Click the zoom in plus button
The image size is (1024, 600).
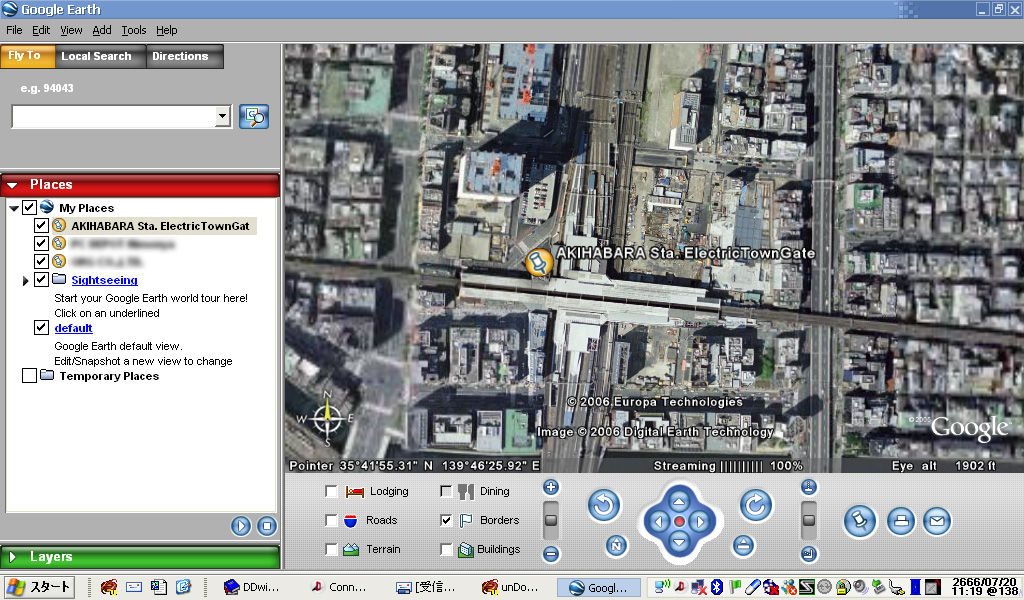click(x=551, y=487)
